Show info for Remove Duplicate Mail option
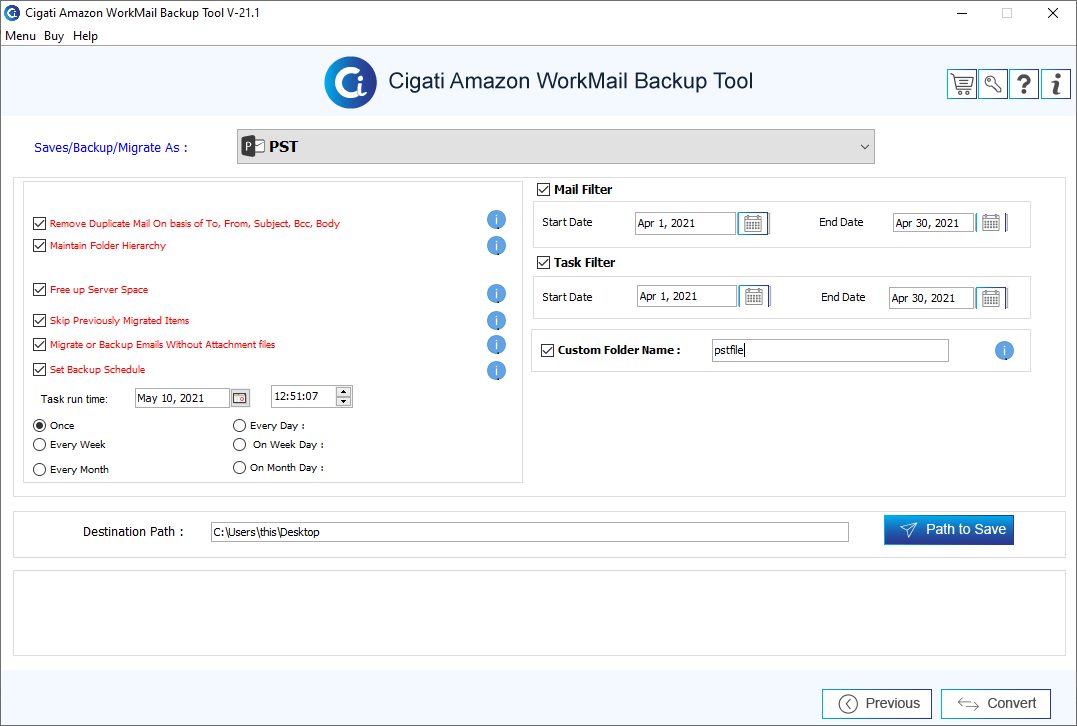The height and width of the screenshot is (726, 1077). (x=496, y=220)
